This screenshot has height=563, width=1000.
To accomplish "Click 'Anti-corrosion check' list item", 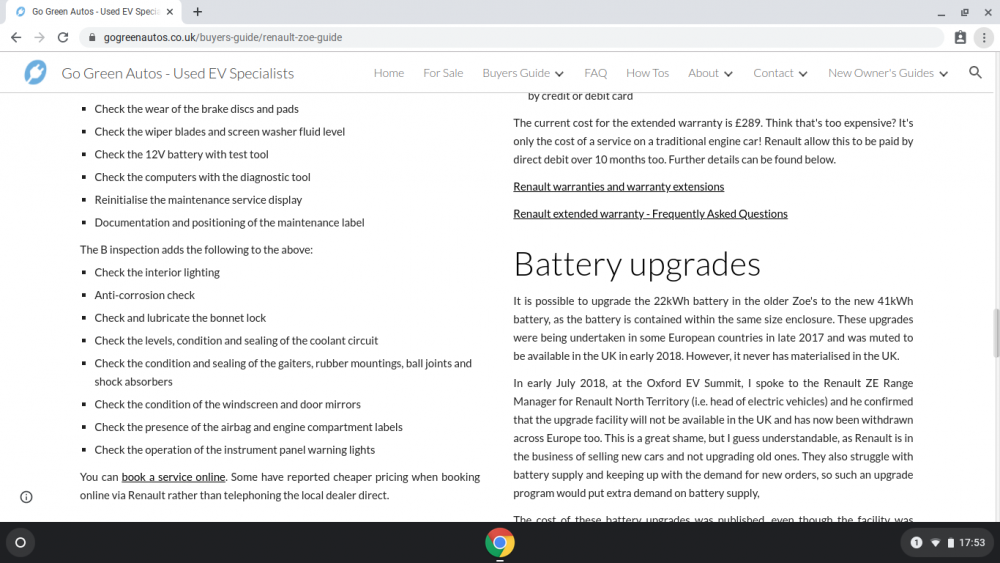I will pos(145,295).
